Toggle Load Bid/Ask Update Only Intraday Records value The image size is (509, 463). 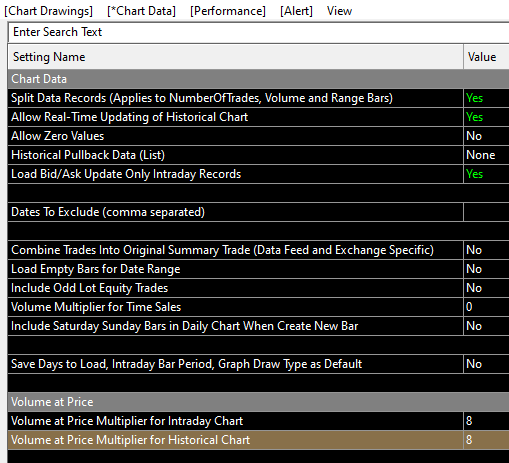click(486, 174)
